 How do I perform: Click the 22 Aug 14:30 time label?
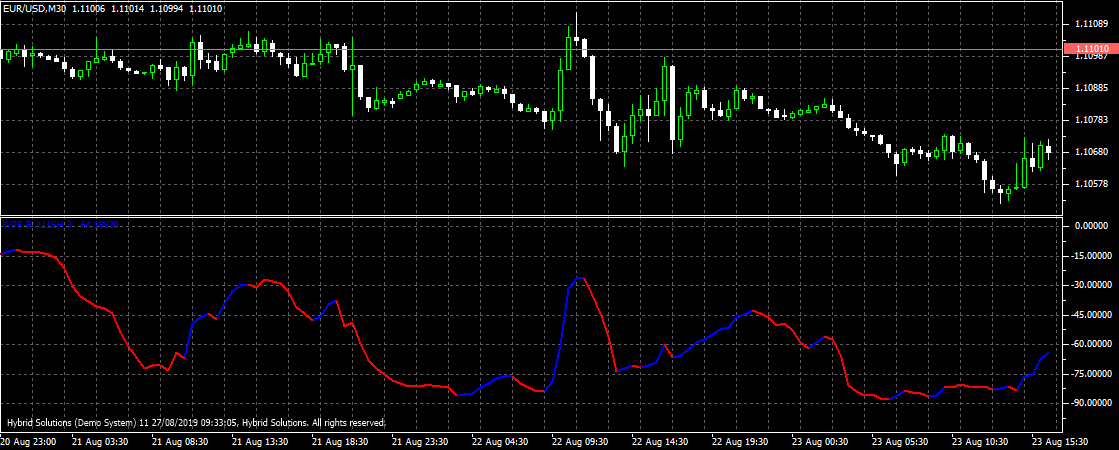[659, 441]
